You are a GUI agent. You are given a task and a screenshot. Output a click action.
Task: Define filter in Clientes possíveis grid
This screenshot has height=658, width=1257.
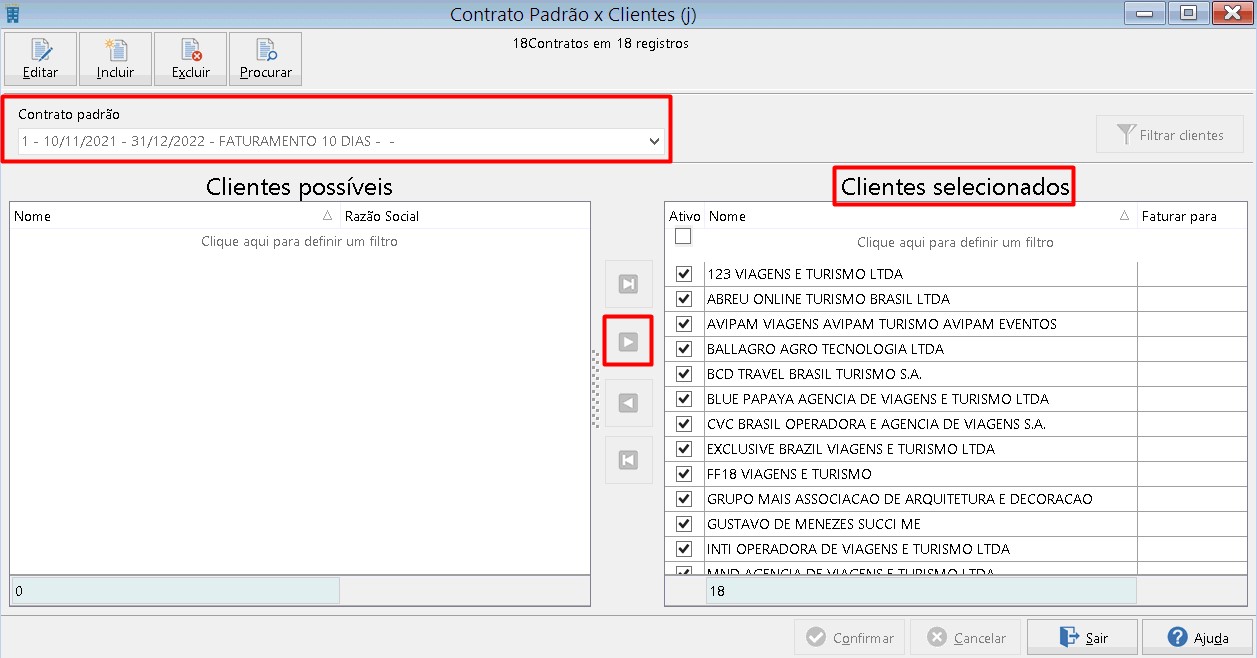tap(300, 241)
